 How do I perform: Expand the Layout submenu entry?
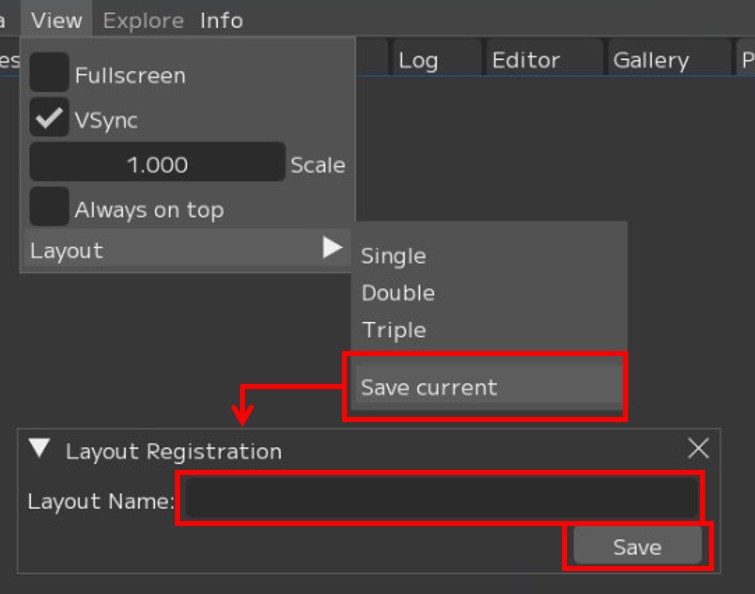(186, 250)
